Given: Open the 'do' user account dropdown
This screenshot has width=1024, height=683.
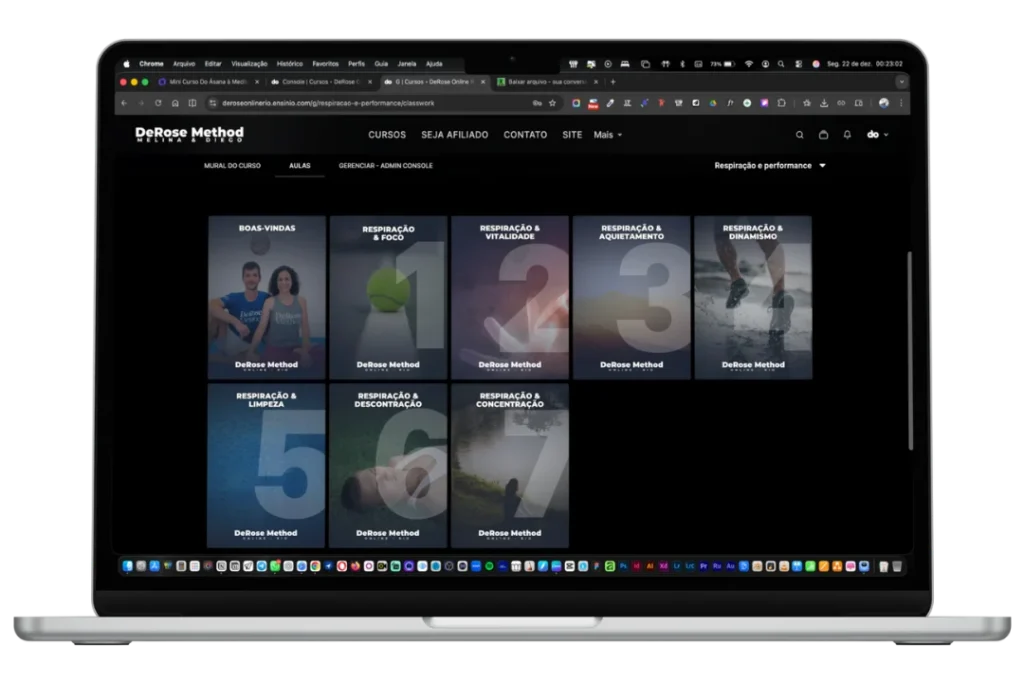Looking at the screenshot, I should click(877, 135).
